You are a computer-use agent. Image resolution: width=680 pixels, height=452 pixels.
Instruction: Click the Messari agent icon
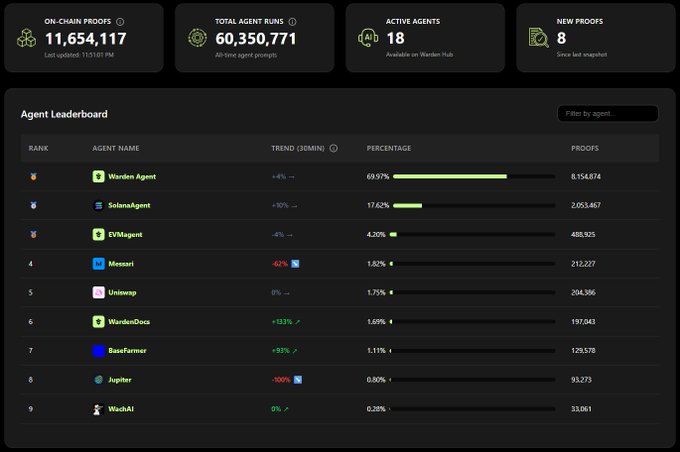(x=98, y=264)
